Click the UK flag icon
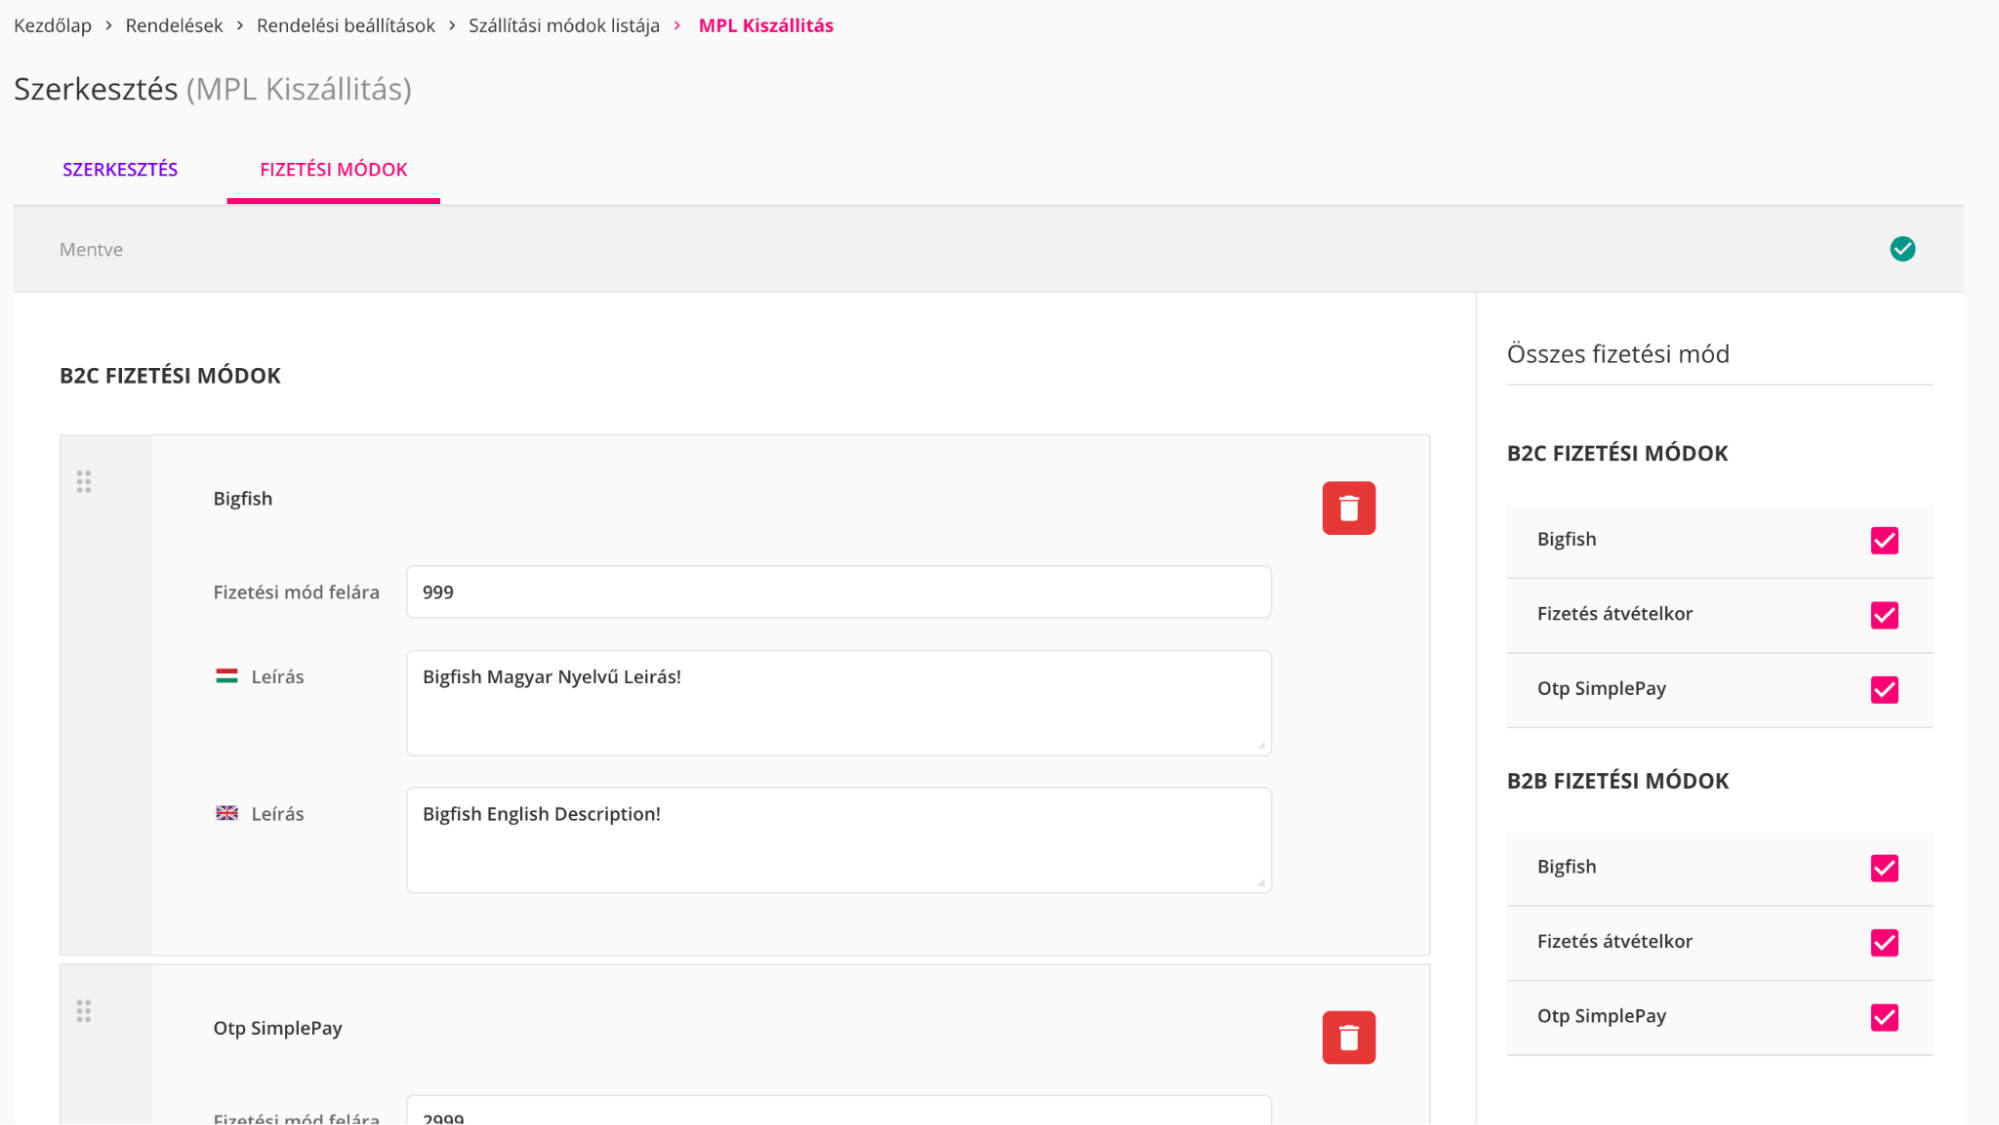1999x1125 pixels. (227, 813)
